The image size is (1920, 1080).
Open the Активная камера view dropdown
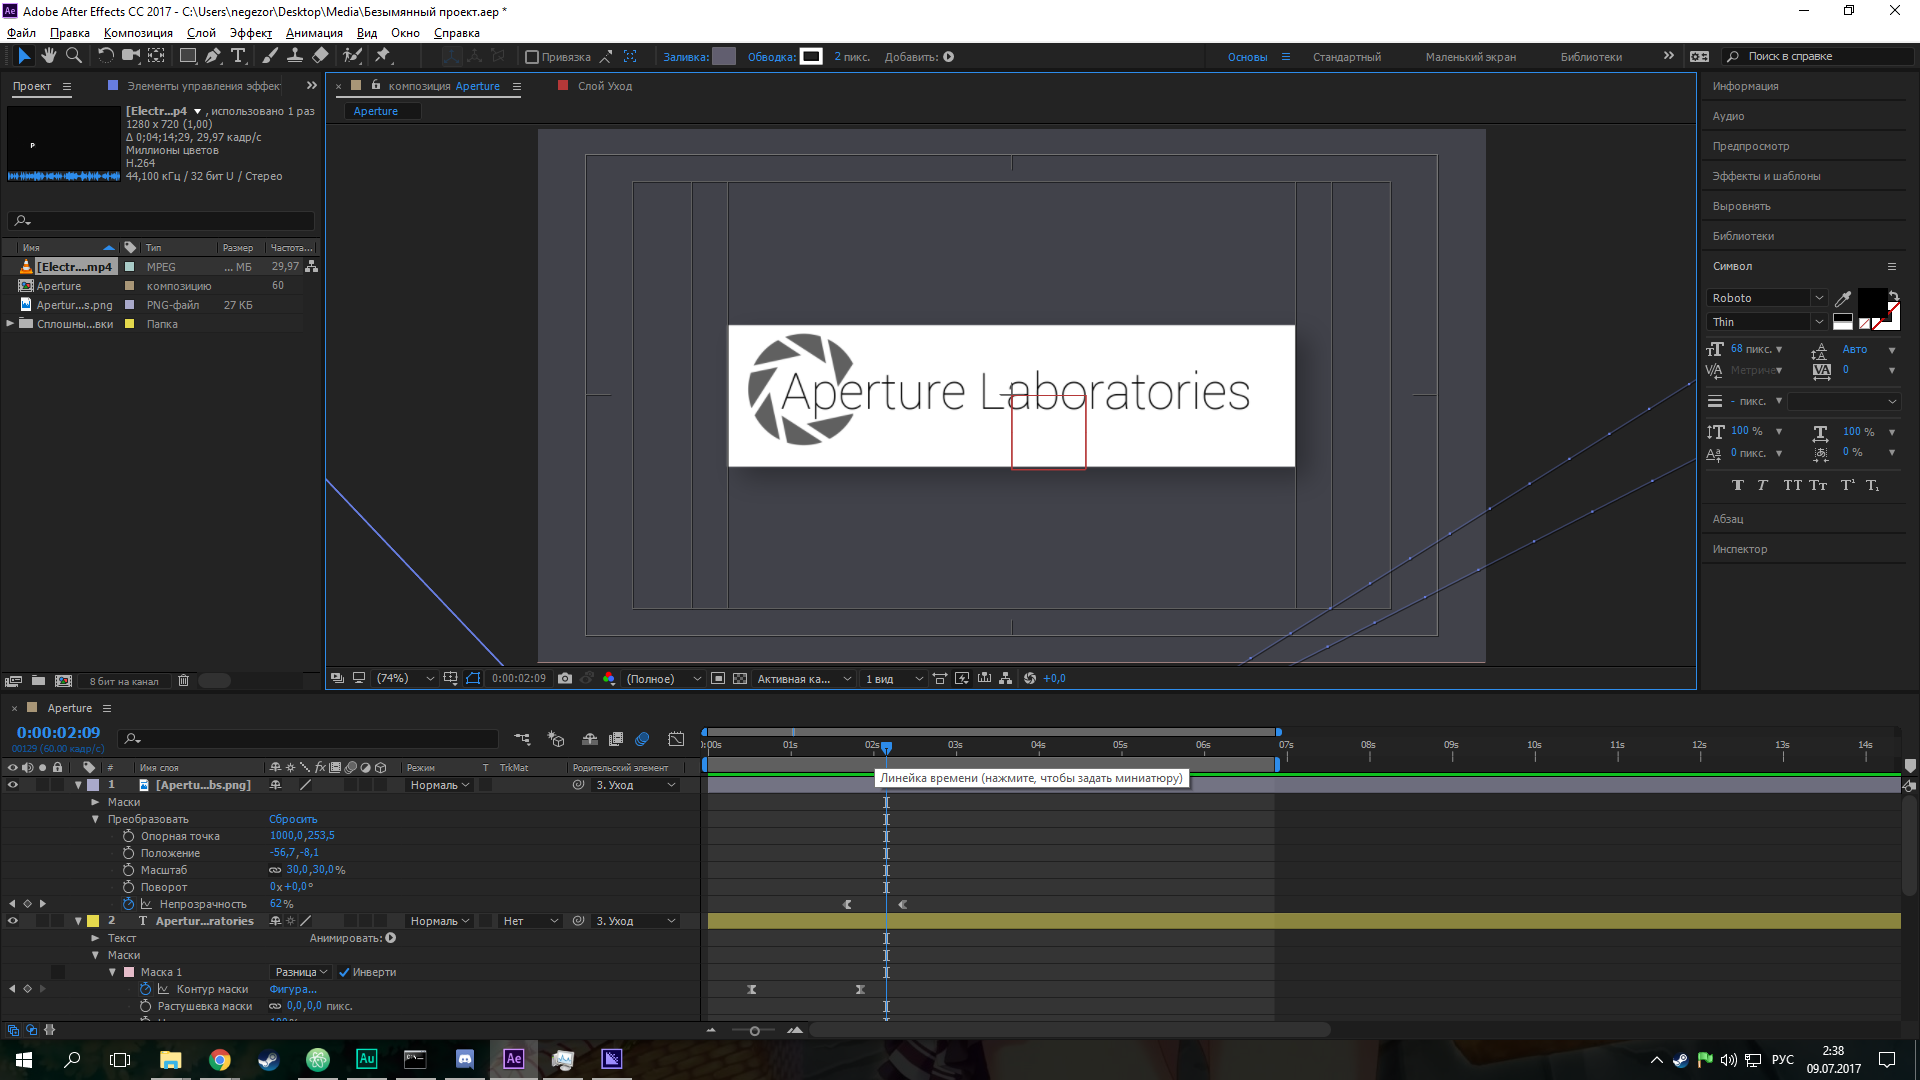(804, 678)
